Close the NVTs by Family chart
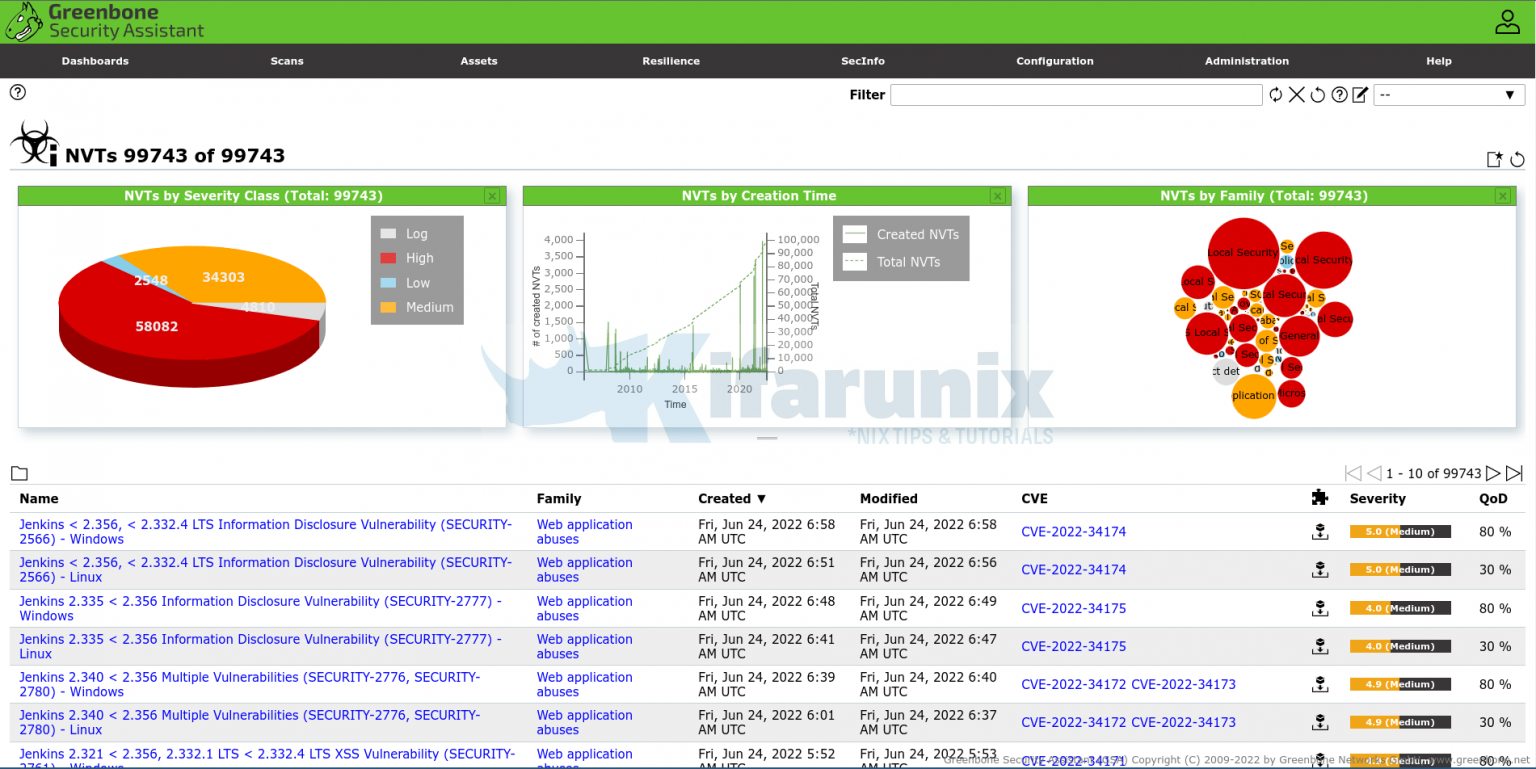The height and width of the screenshot is (769, 1536). (x=1502, y=196)
